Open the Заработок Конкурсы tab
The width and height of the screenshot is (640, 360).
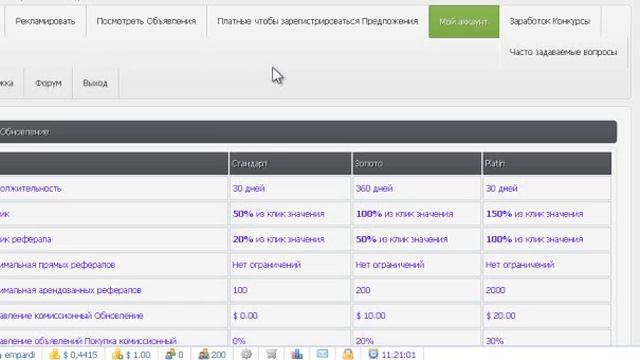[x=550, y=21]
